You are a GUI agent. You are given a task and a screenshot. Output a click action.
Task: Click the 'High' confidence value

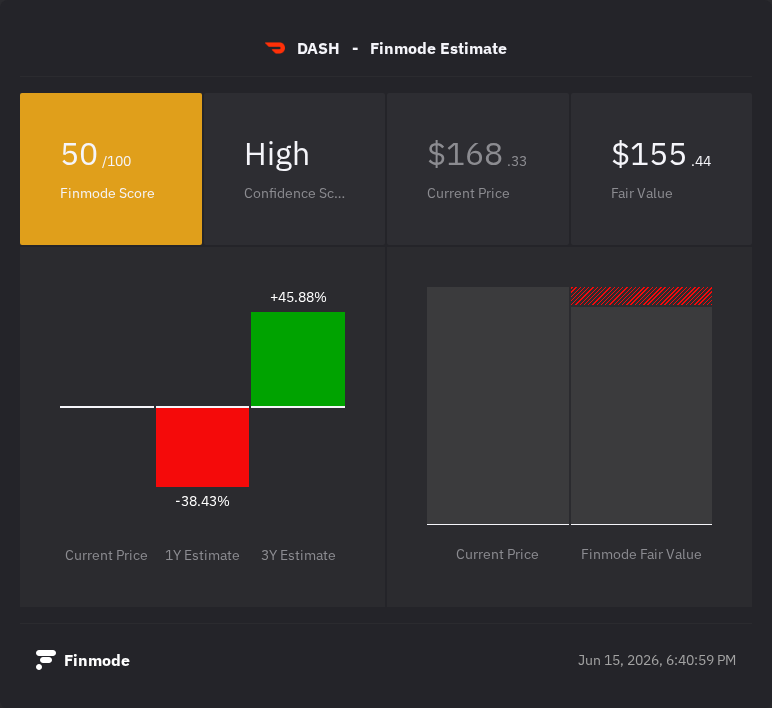tap(277, 155)
